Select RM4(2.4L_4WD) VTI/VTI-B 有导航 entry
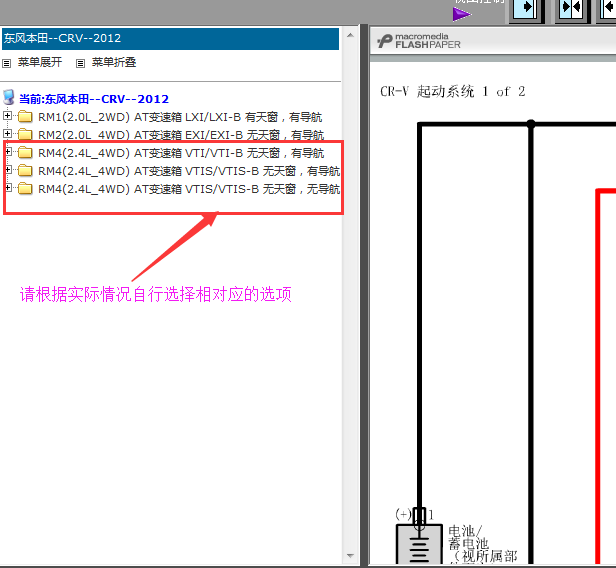The width and height of the screenshot is (616, 568). [x=181, y=153]
